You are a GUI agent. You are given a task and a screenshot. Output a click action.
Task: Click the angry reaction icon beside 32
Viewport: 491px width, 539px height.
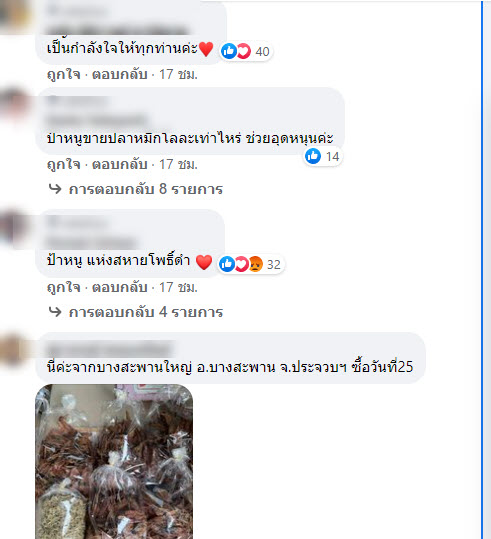(255, 264)
